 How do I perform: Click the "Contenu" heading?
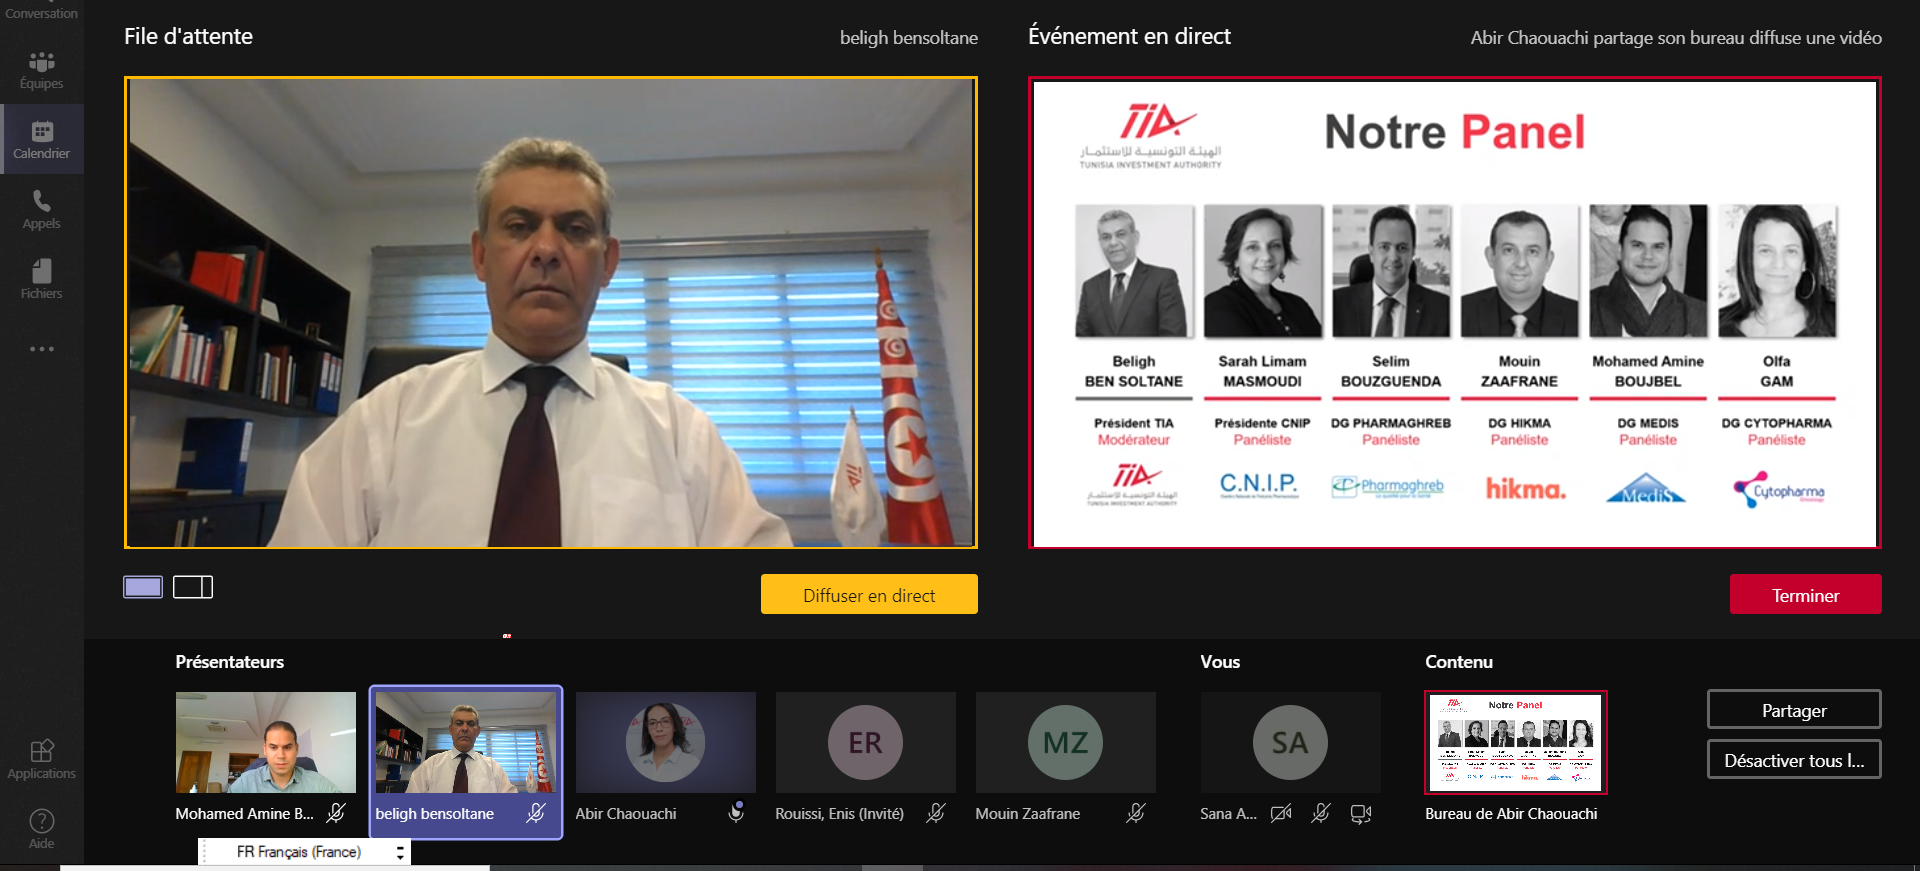(x=1459, y=662)
